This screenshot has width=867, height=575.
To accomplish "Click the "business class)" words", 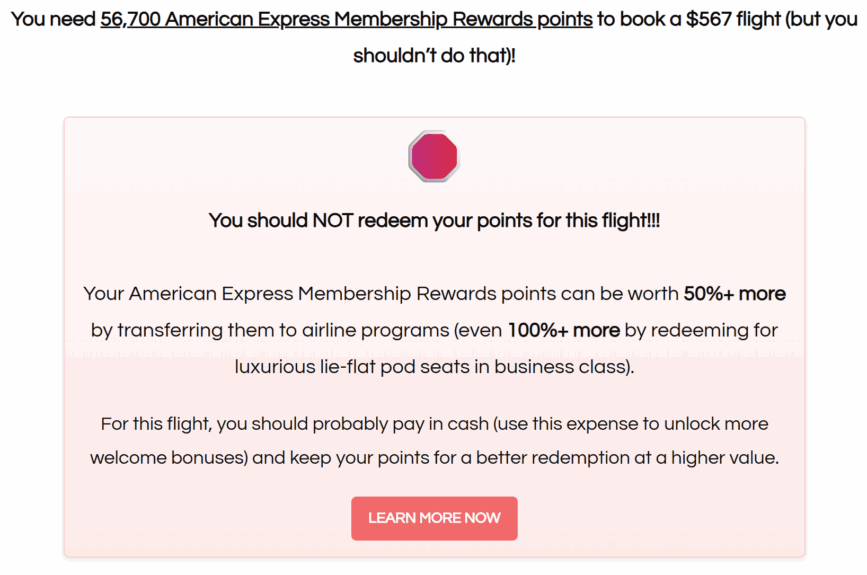I will [564, 367].
